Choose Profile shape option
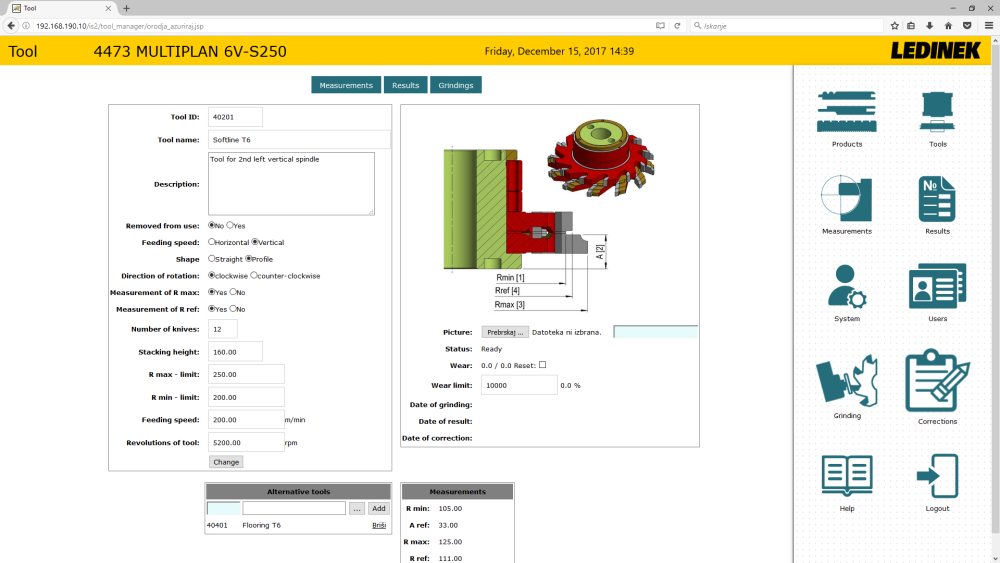1000x563 pixels. 249,258
